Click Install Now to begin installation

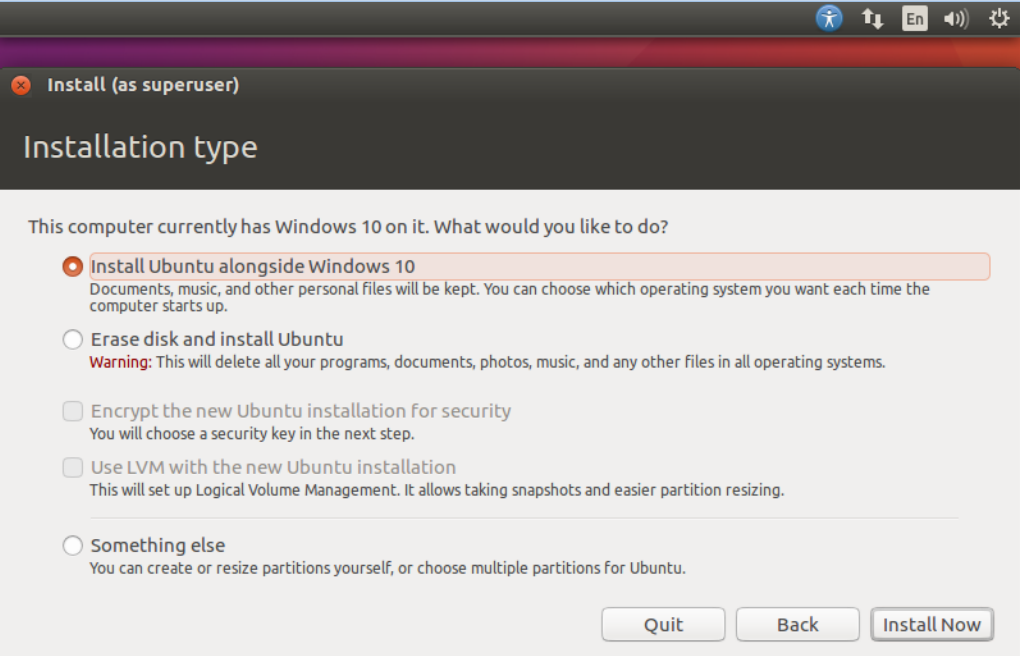point(932,625)
